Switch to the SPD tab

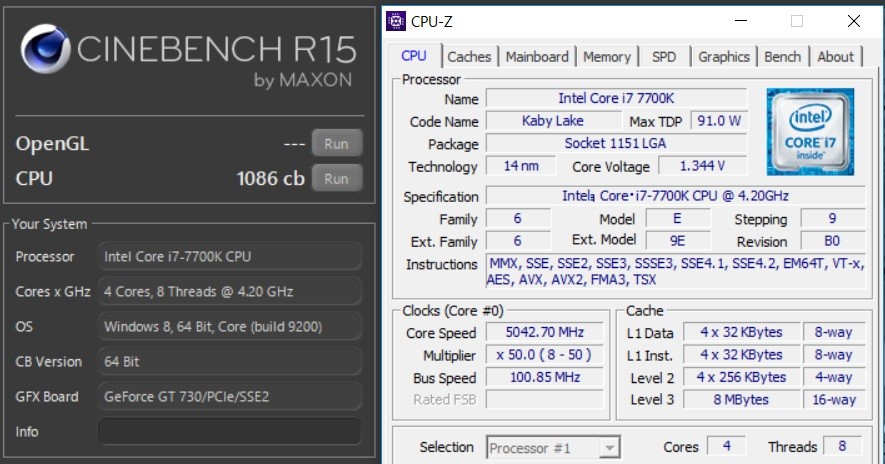pos(664,56)
